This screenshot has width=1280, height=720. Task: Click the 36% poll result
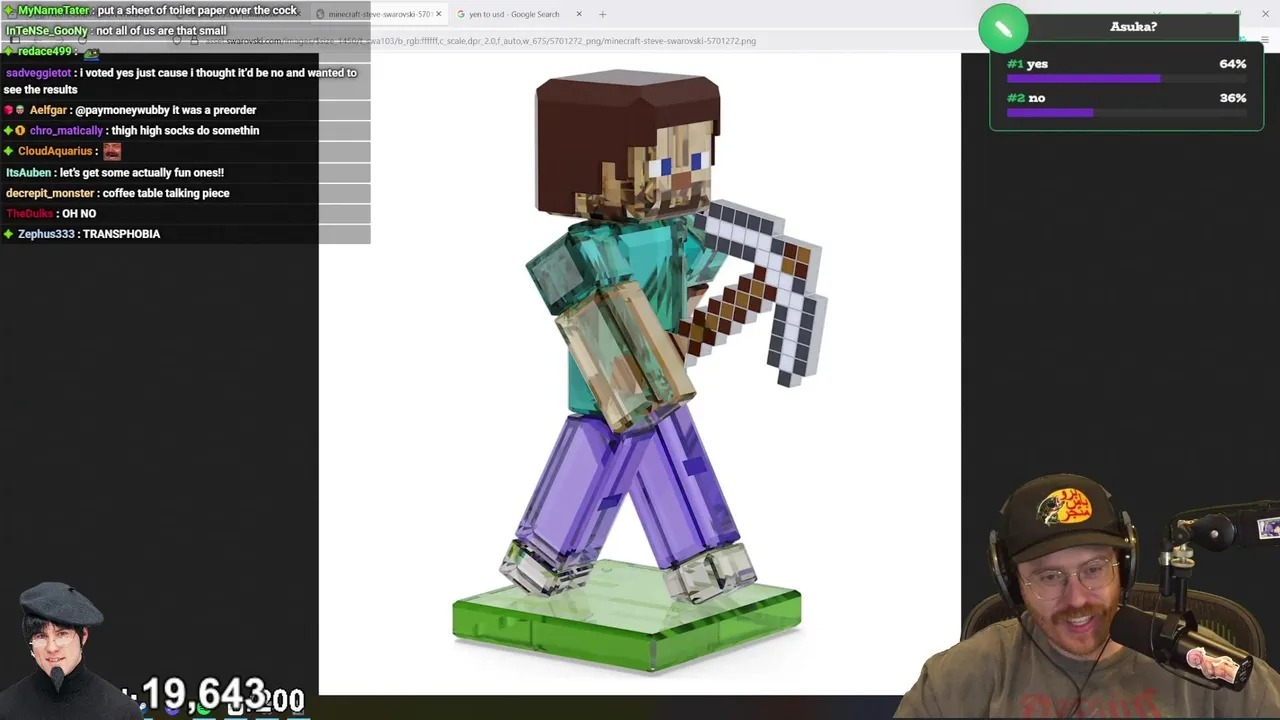(1232, 98)
